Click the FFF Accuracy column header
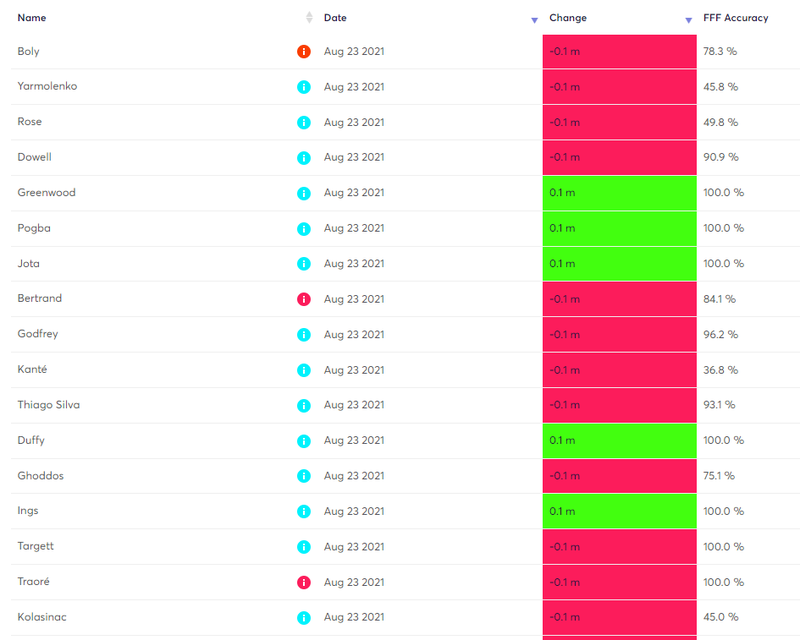 [736, 18]
